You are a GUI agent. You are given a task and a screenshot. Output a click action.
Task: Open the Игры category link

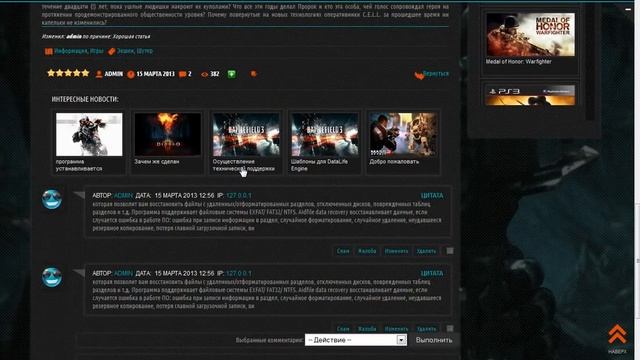(x=97, y=51)
